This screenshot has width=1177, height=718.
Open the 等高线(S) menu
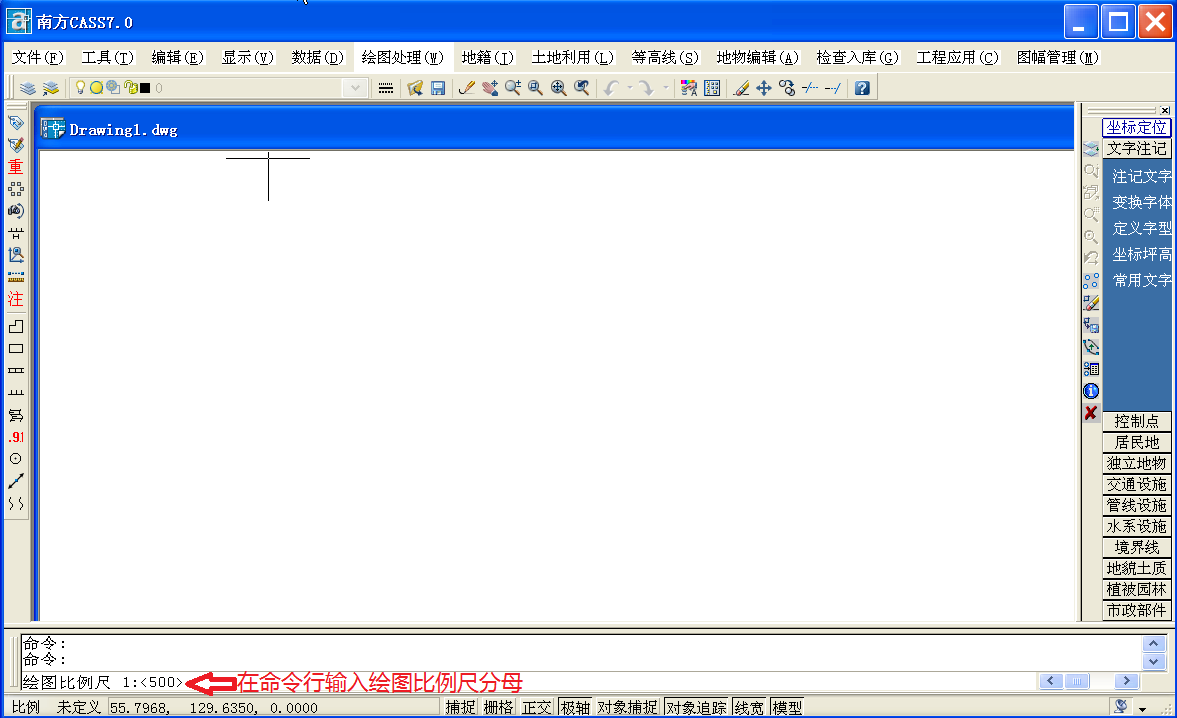[x=664, y=58]
